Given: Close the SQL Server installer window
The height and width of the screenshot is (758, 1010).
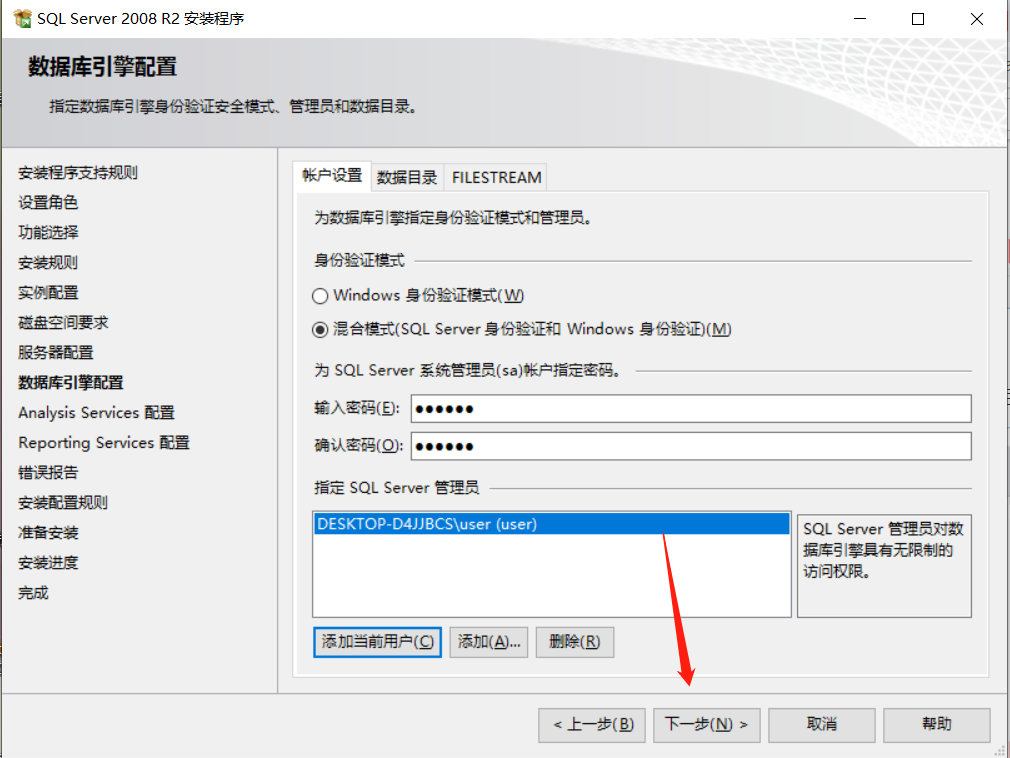Looking at the screenshot, I should [x=977, y=19].
